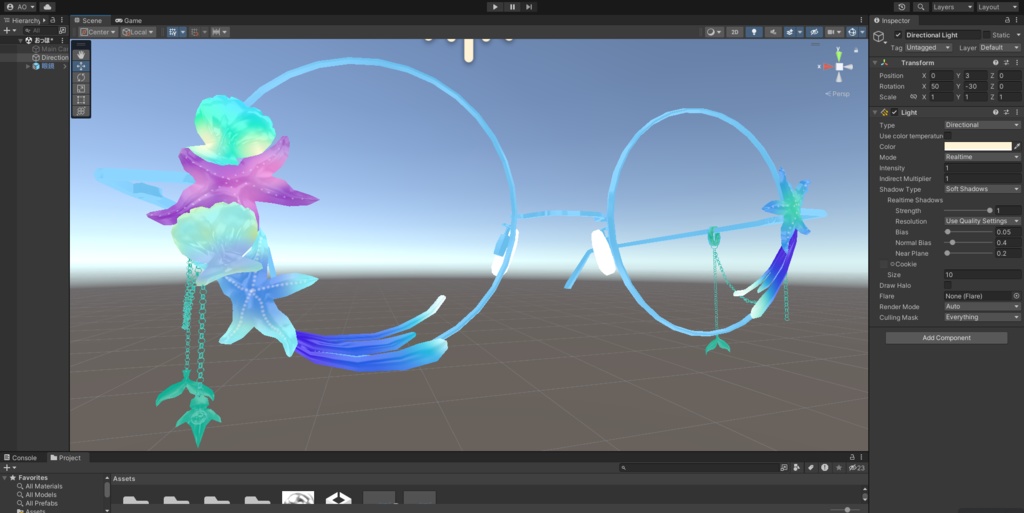Viewport: 1024px width, 513px height.
Task: Click the scene gizmo X axis cone
Action: [x=826, y=67]
